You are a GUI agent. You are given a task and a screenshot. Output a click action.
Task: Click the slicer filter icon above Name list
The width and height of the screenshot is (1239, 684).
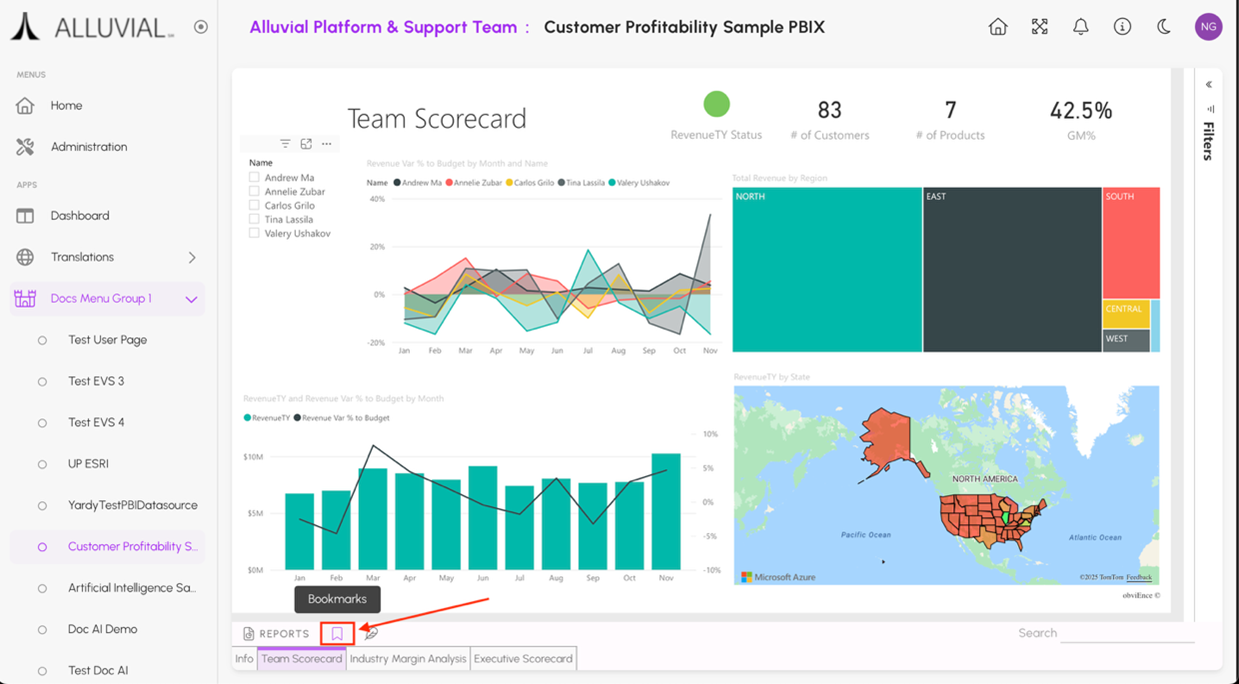(285, 144)
